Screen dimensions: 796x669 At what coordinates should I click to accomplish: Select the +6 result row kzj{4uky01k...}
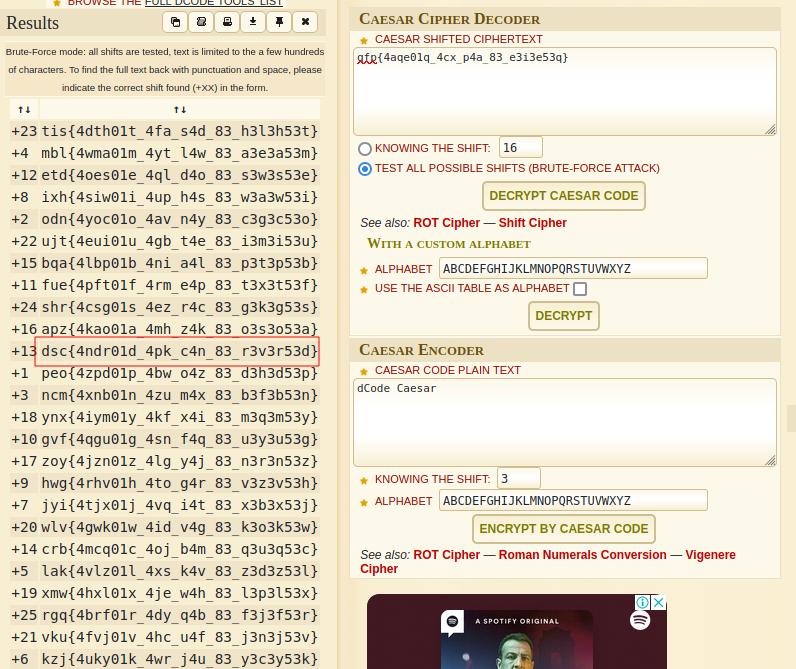pyautogui.click(x=164, y=659)
